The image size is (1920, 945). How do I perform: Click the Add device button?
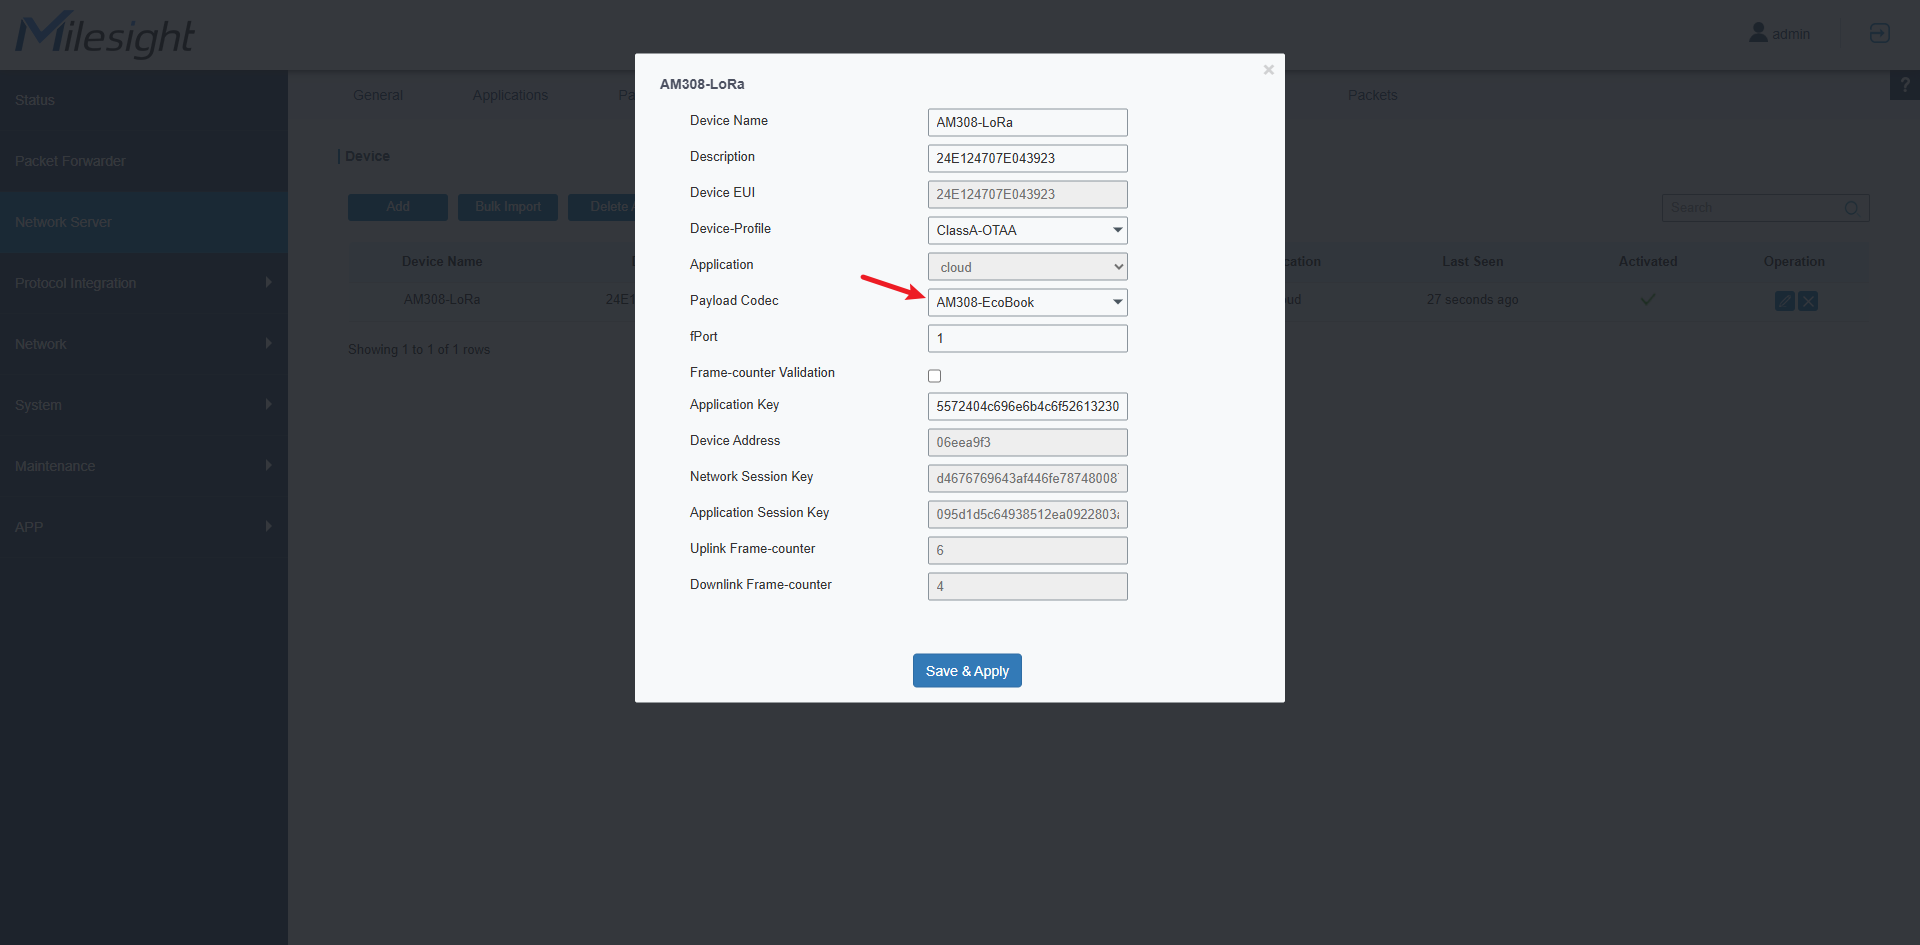[x=398, y=207]
